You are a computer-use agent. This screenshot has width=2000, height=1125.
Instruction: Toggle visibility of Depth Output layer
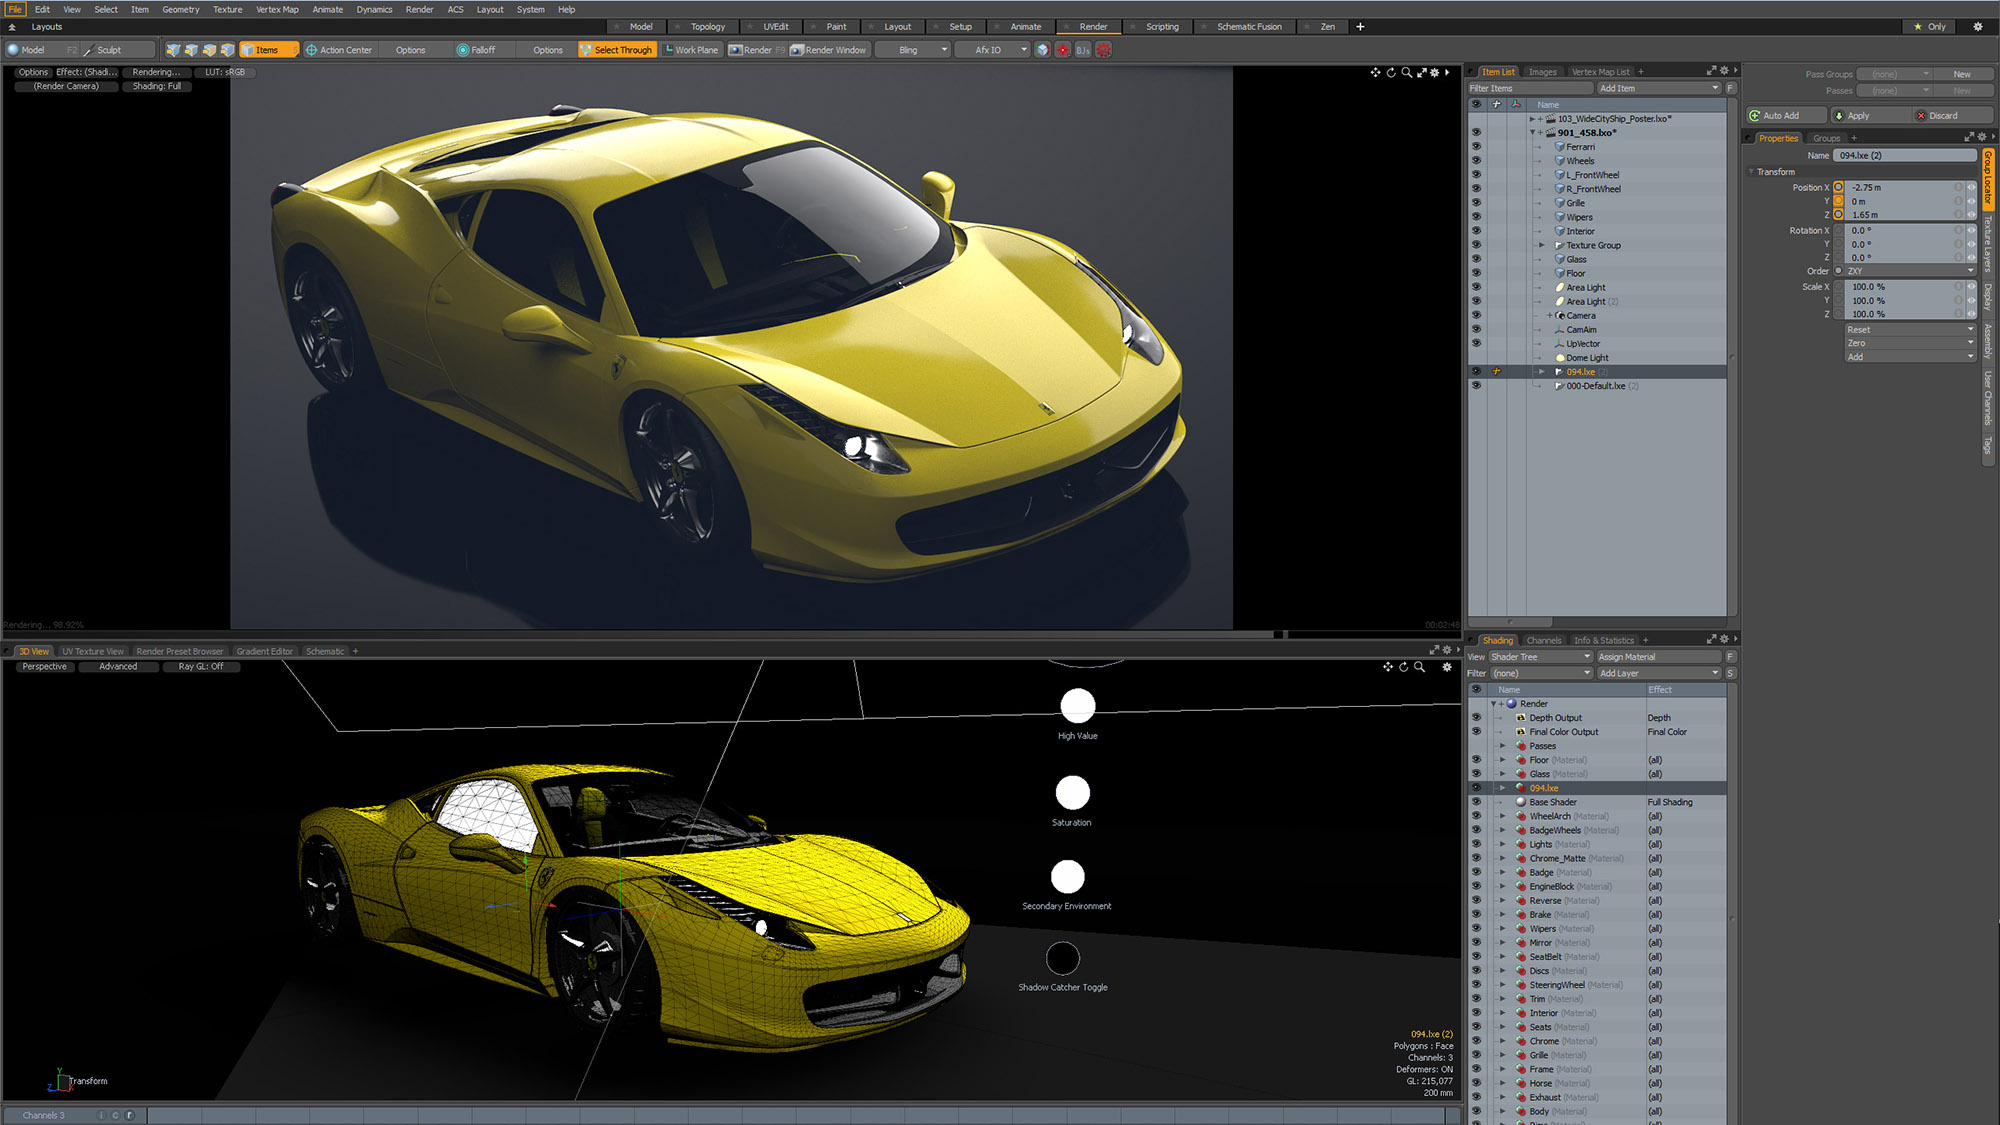[x=1476, y=718]
